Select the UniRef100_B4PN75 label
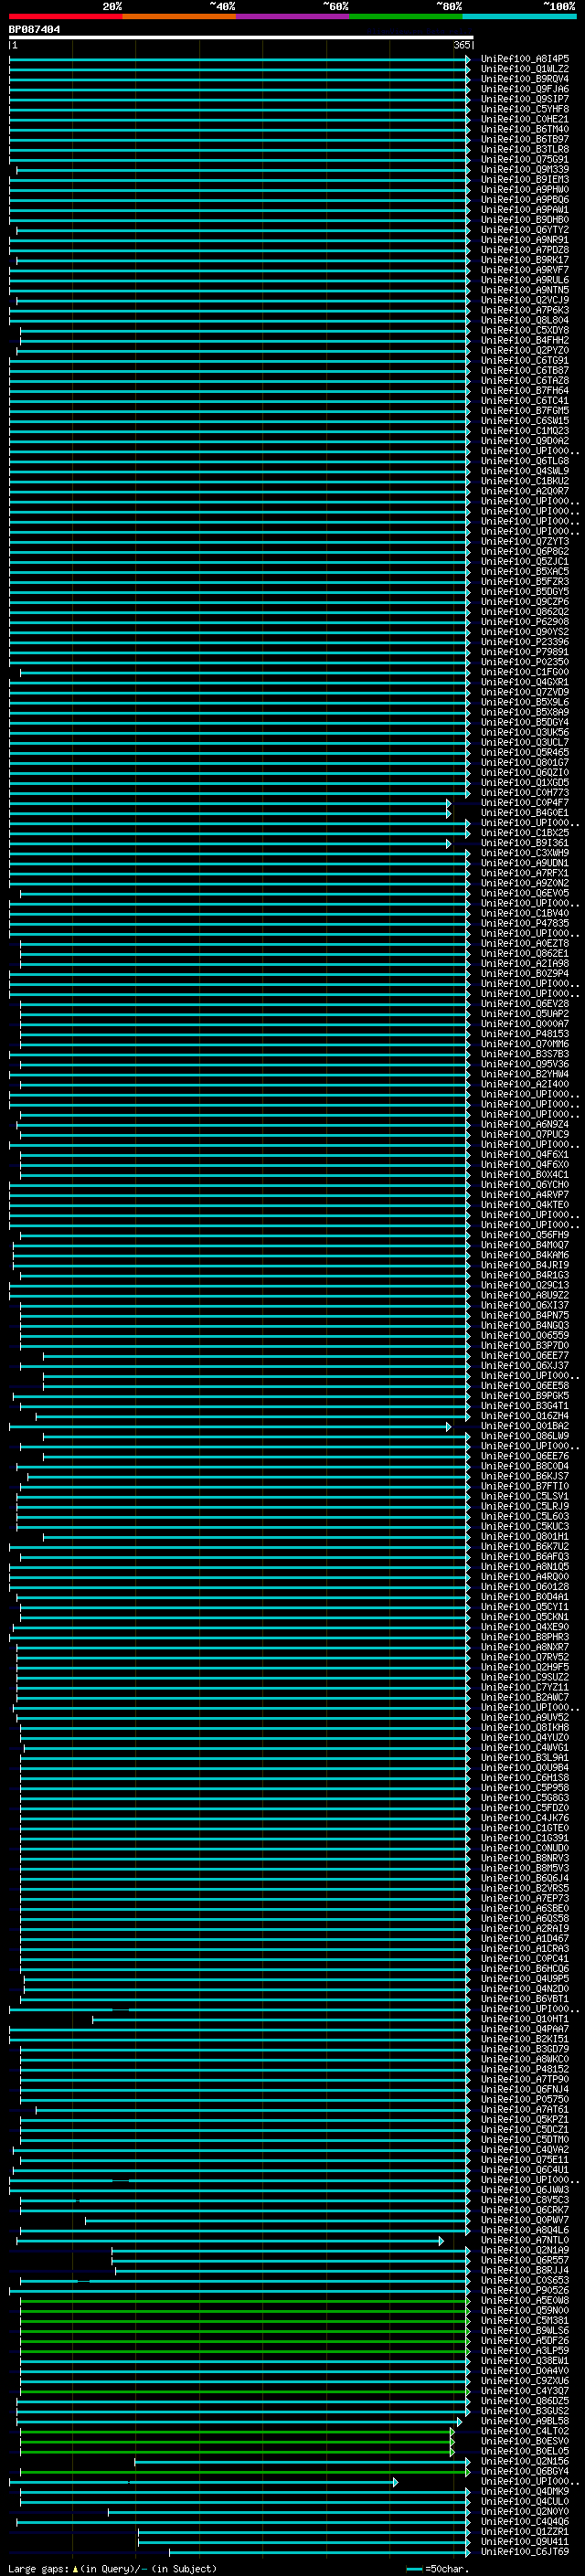This screenshot has width=585, height=2576. click(525, 1315)
